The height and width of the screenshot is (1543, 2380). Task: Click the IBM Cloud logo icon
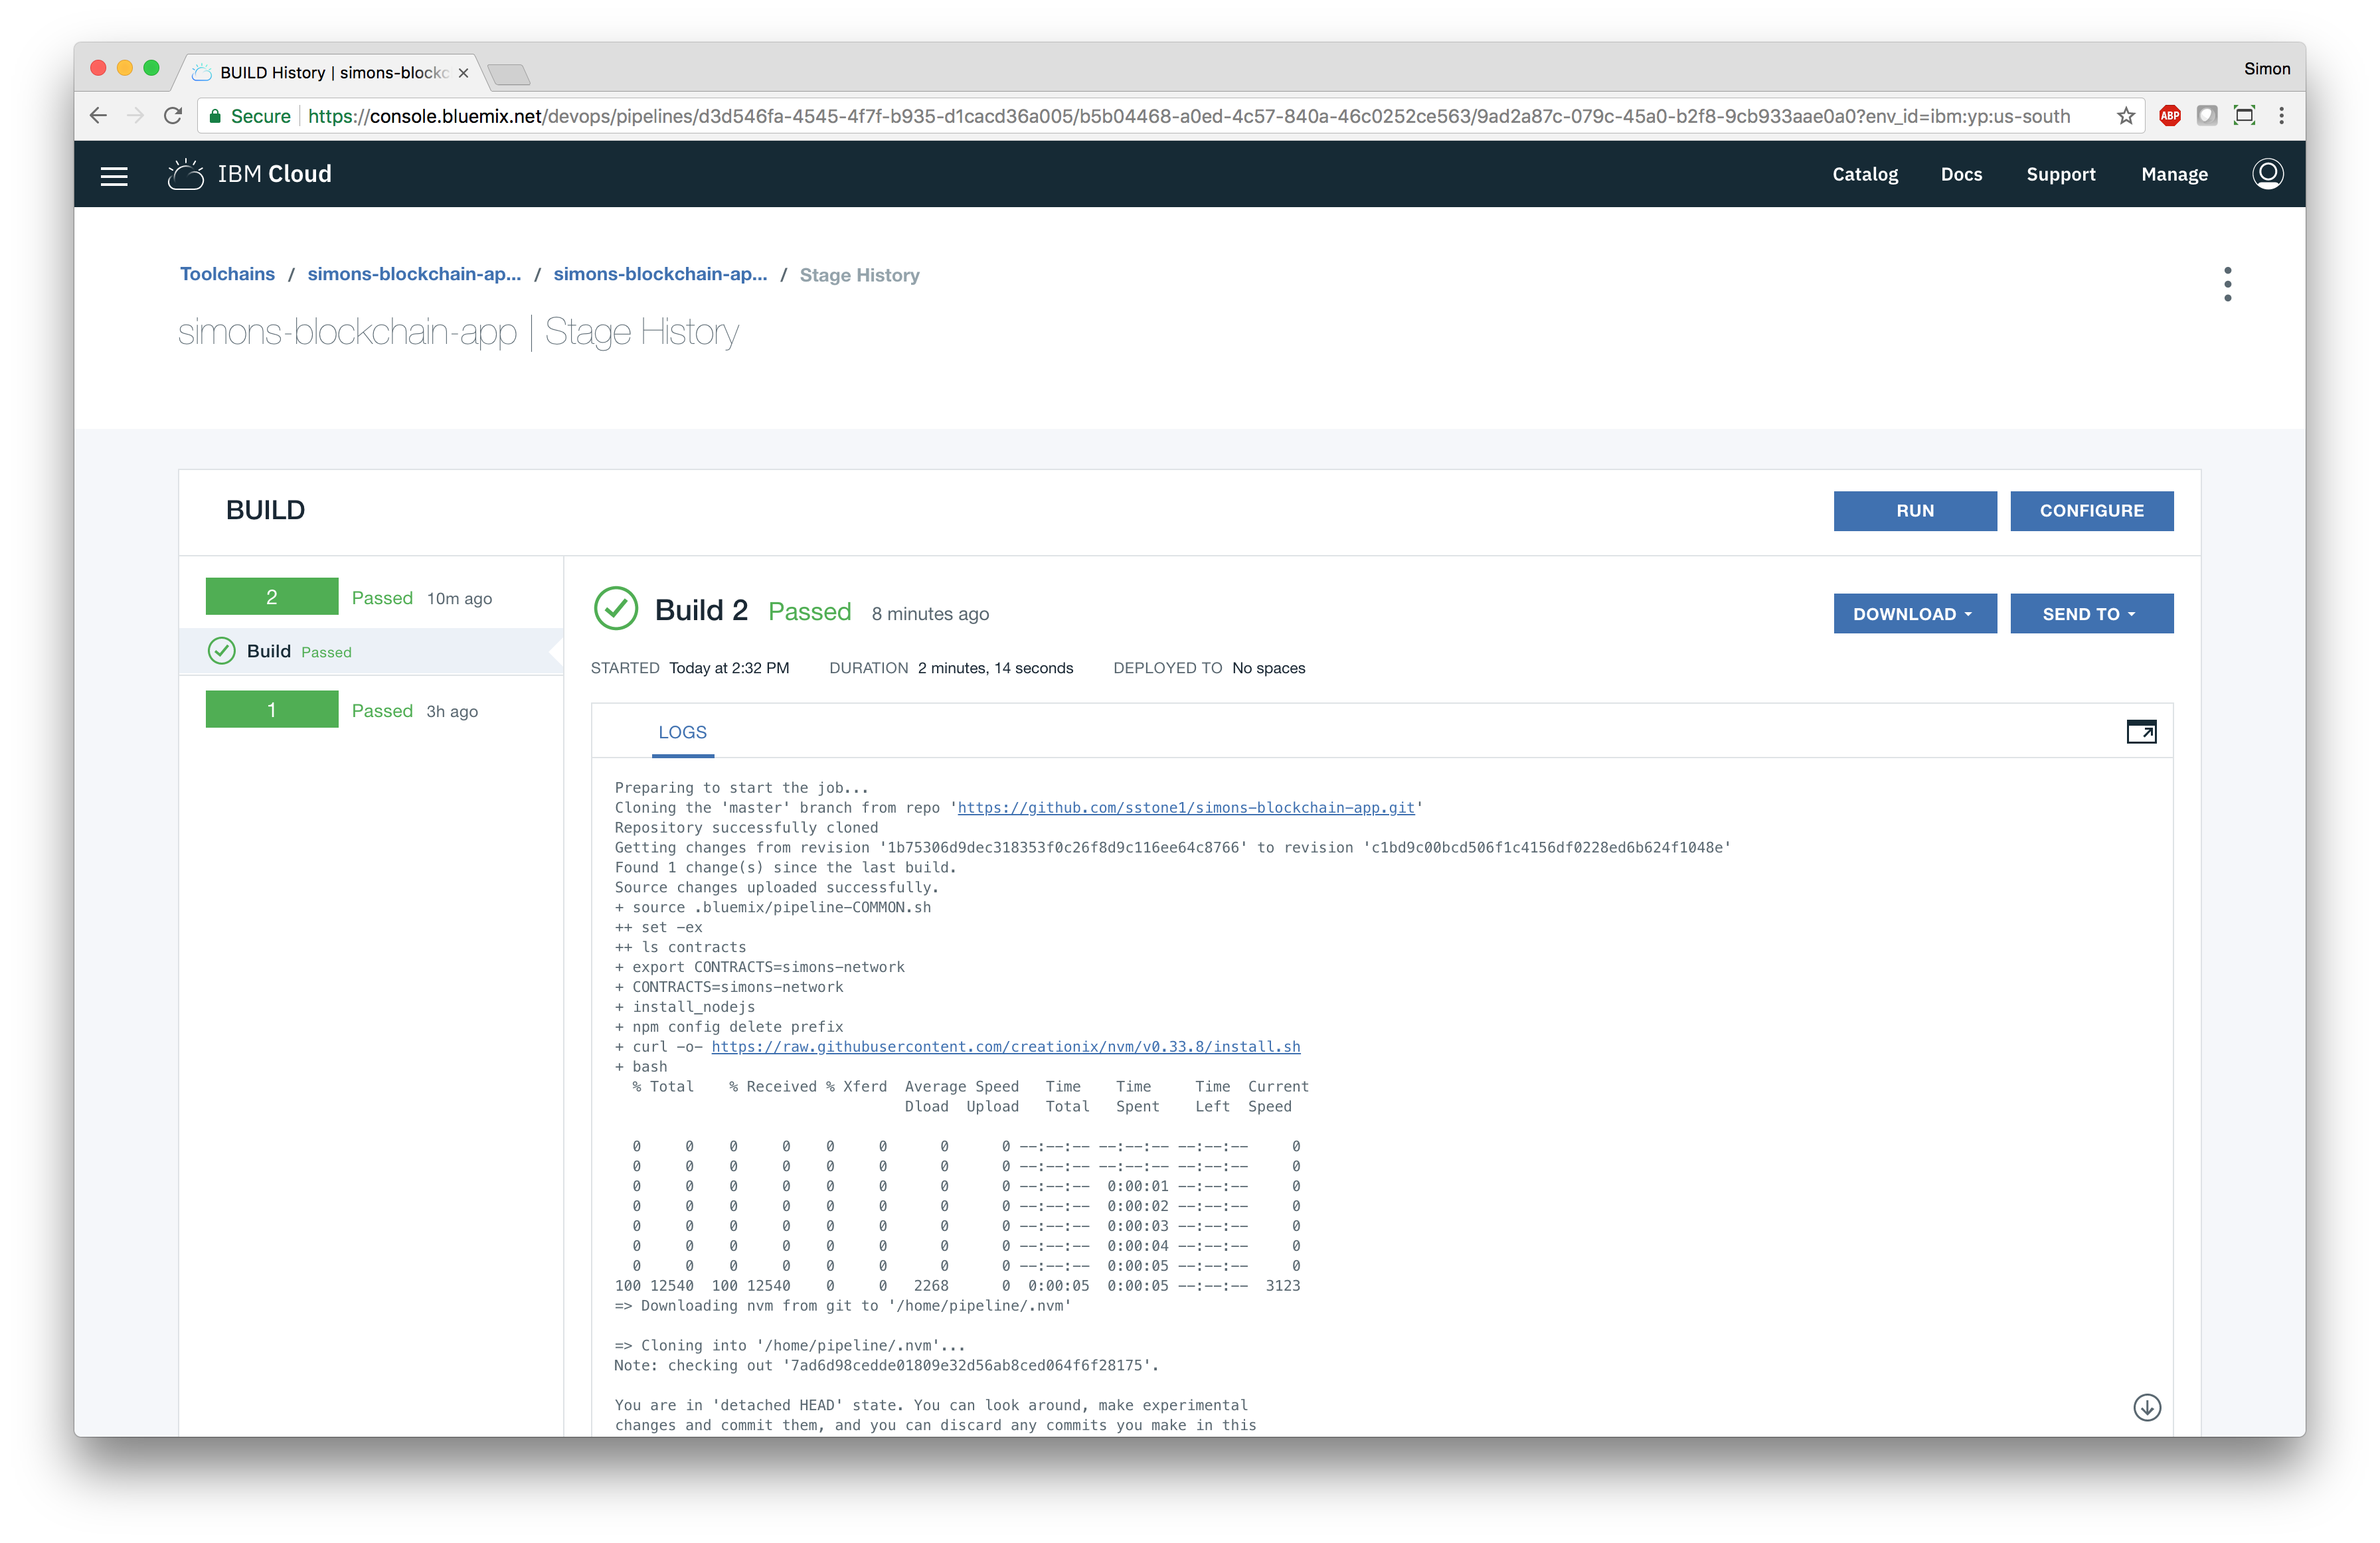tap(185, 174)
